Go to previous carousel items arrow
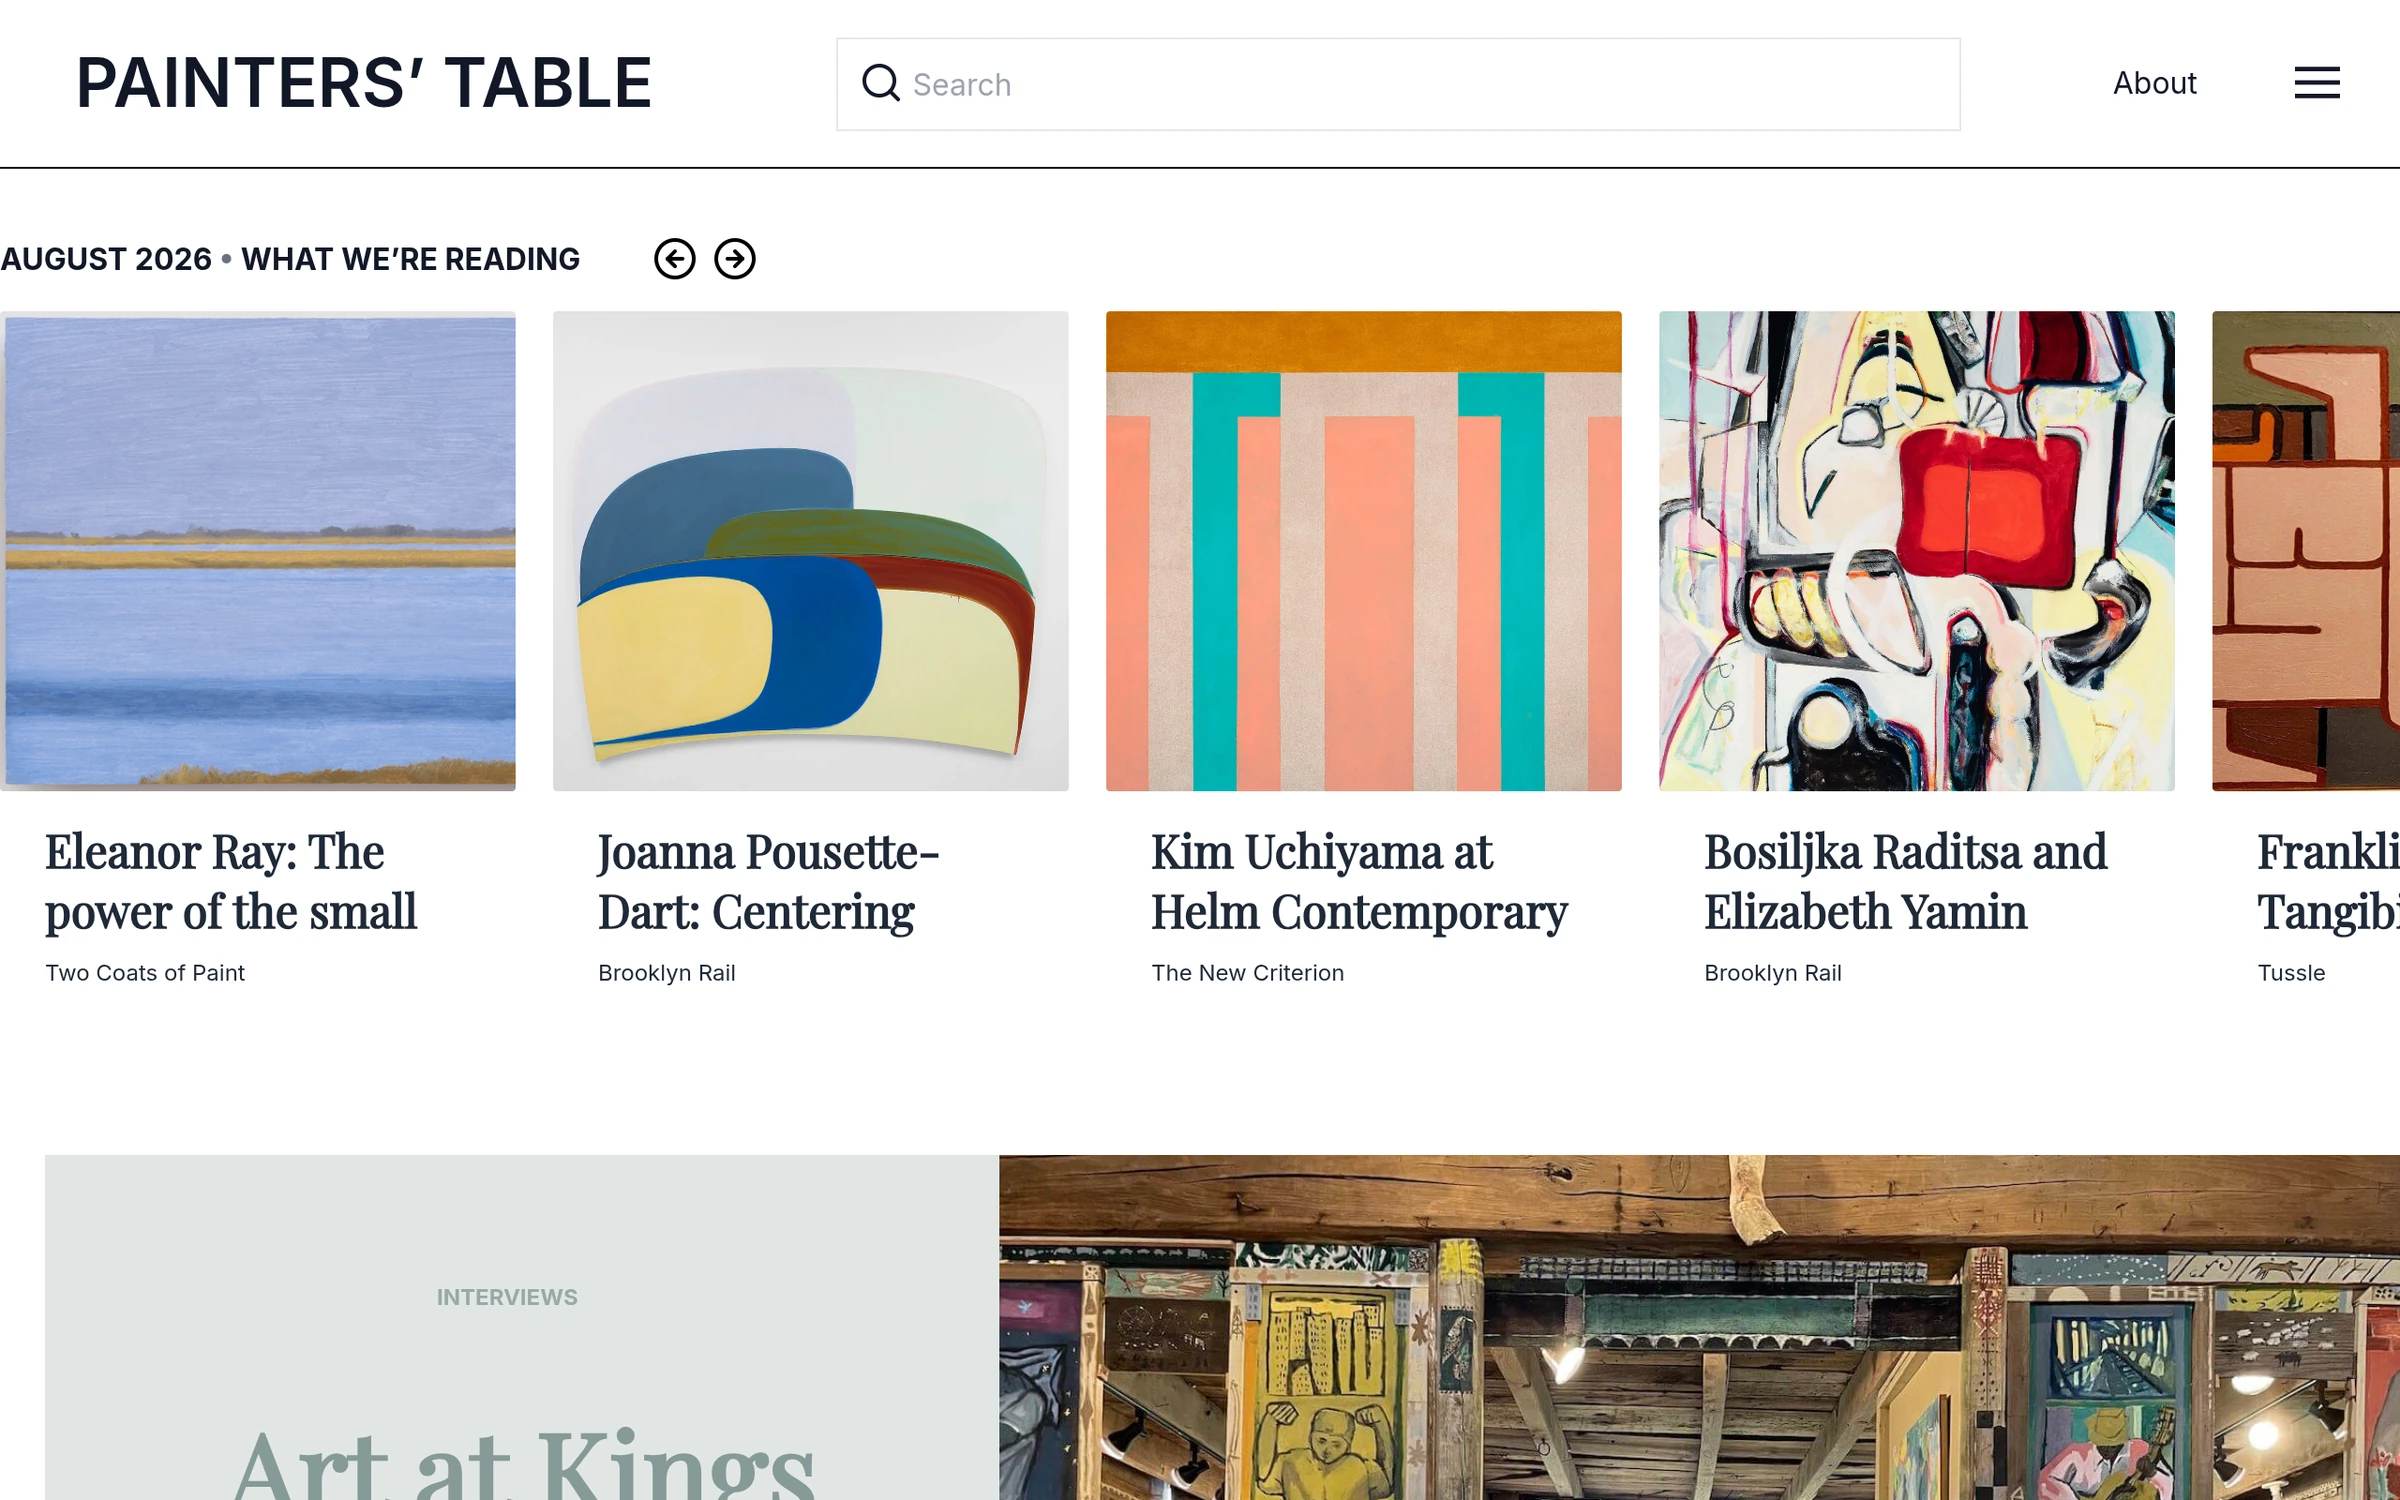2400x1500 pixels. coord(674,259)
